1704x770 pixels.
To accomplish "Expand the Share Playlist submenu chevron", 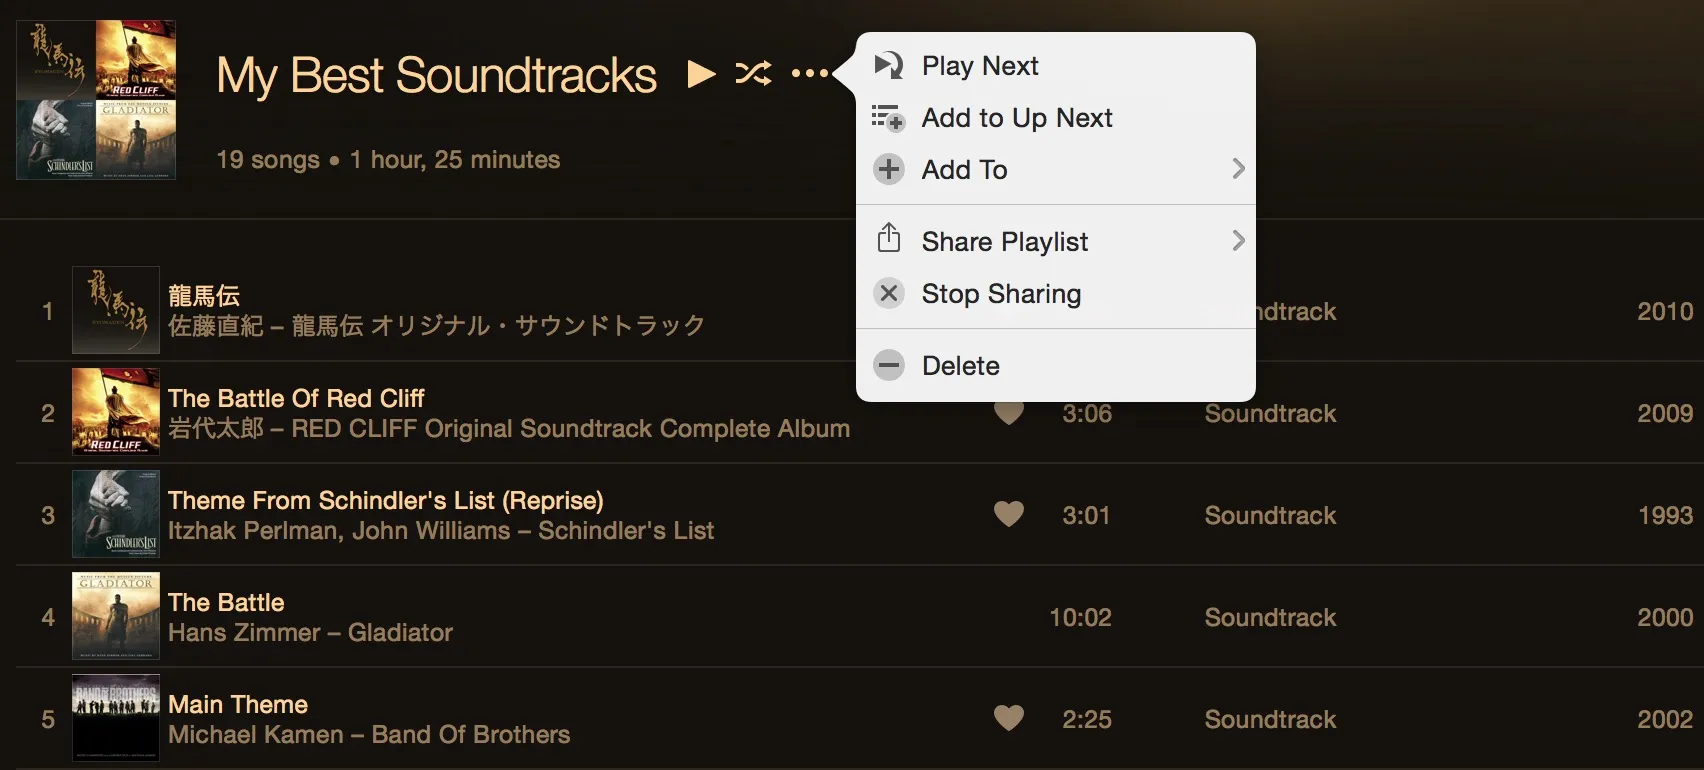I will click(1238, 241).
